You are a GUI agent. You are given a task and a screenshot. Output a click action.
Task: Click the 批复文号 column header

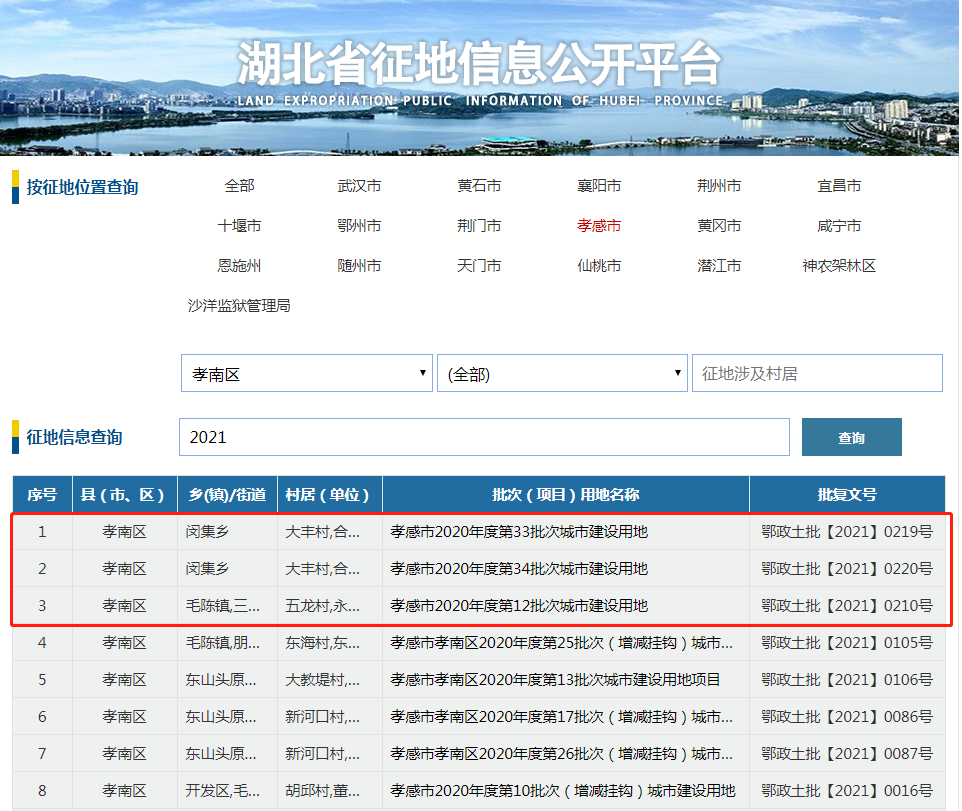(x=846, y=495)
